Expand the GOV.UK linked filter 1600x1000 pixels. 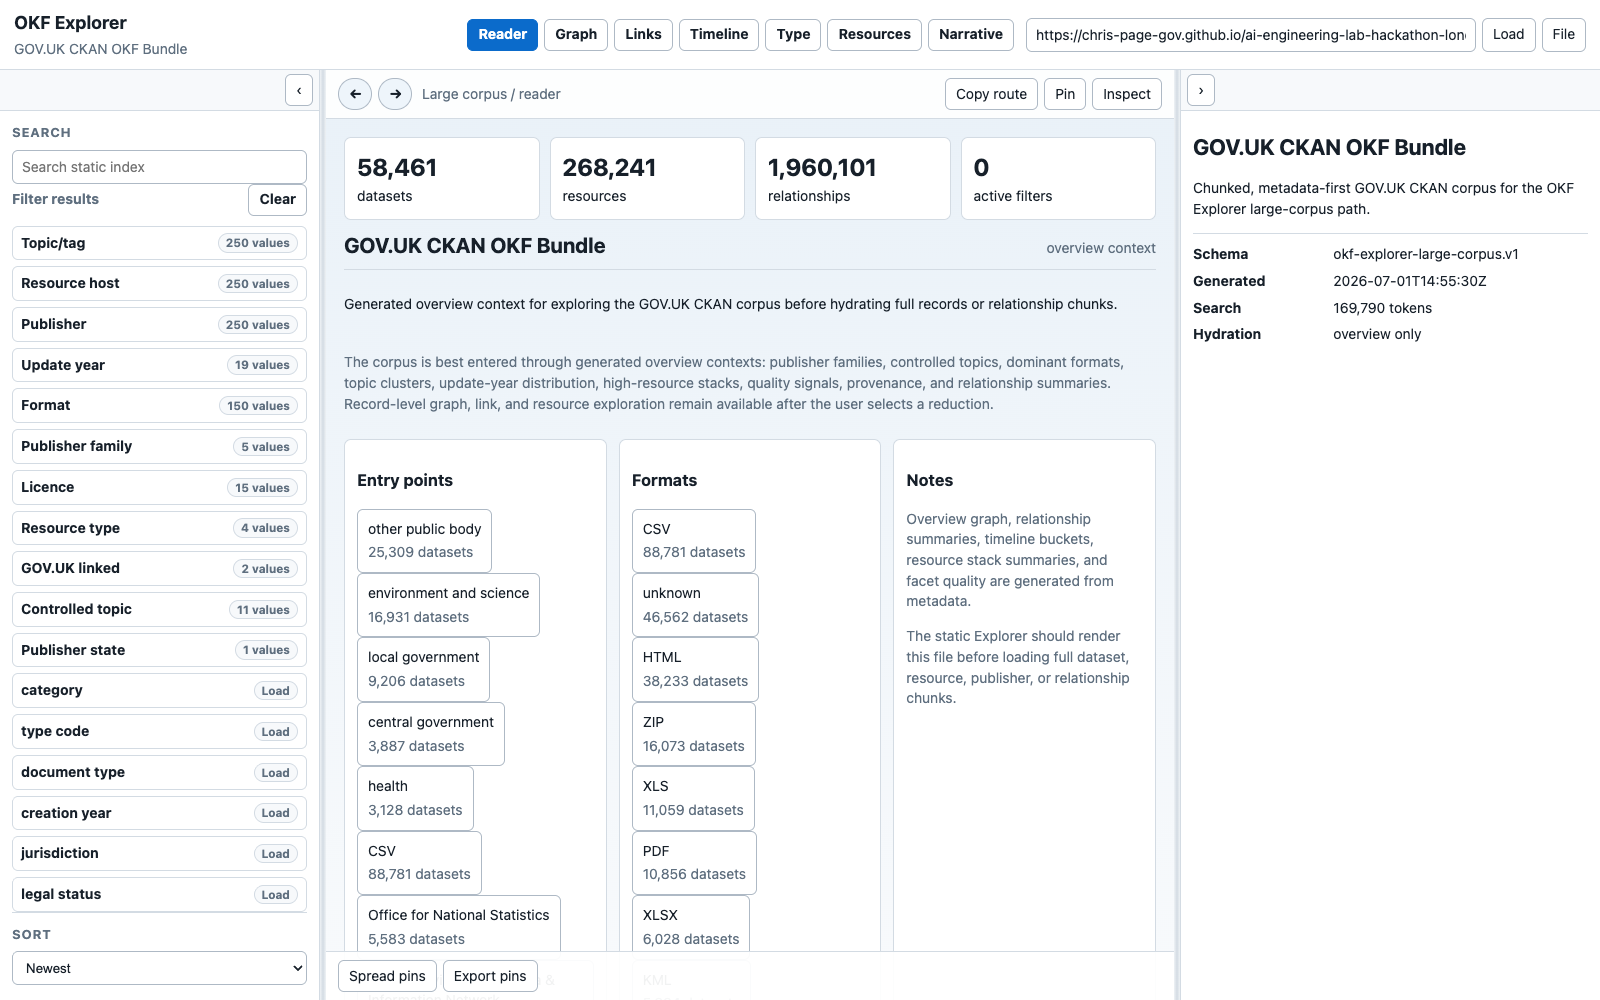159,568
